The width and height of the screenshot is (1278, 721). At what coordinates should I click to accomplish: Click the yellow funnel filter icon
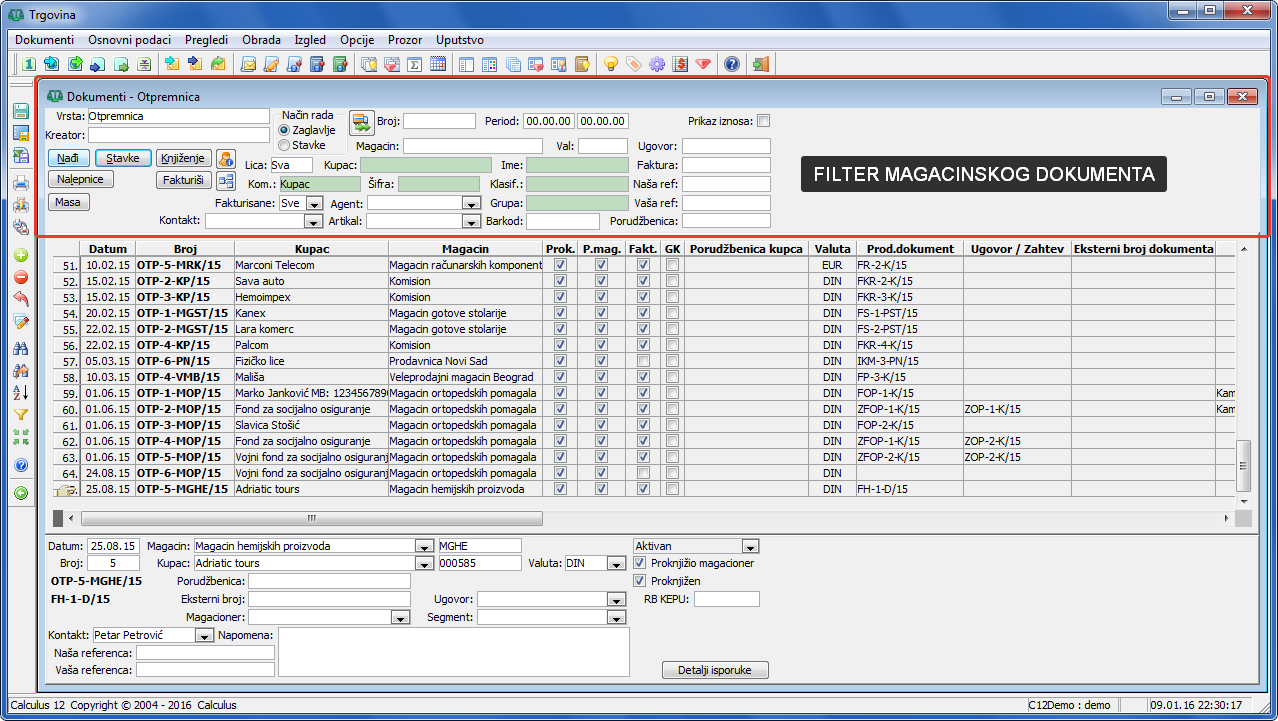21,414
